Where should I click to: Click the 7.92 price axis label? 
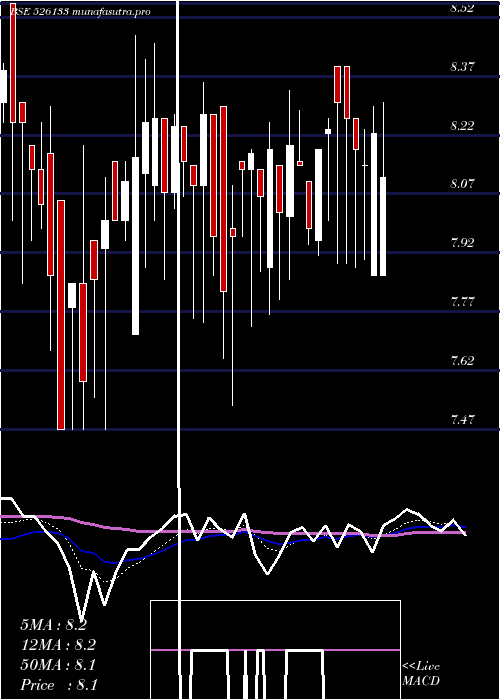(x=462, y=243)
